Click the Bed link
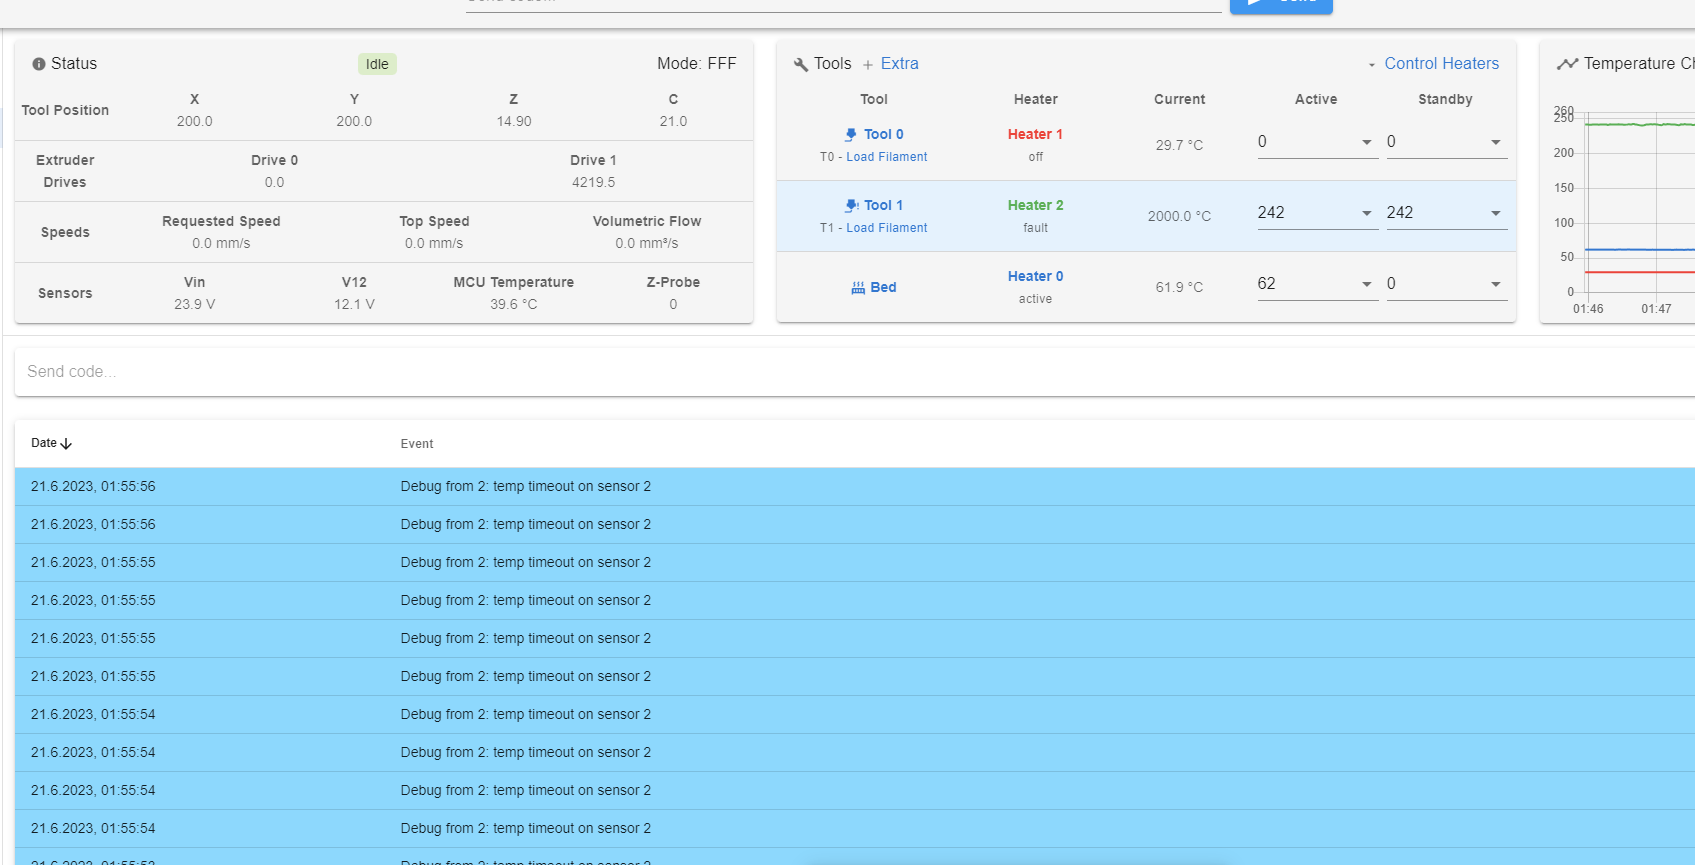 pyautogui.click(x=883, y=287)
